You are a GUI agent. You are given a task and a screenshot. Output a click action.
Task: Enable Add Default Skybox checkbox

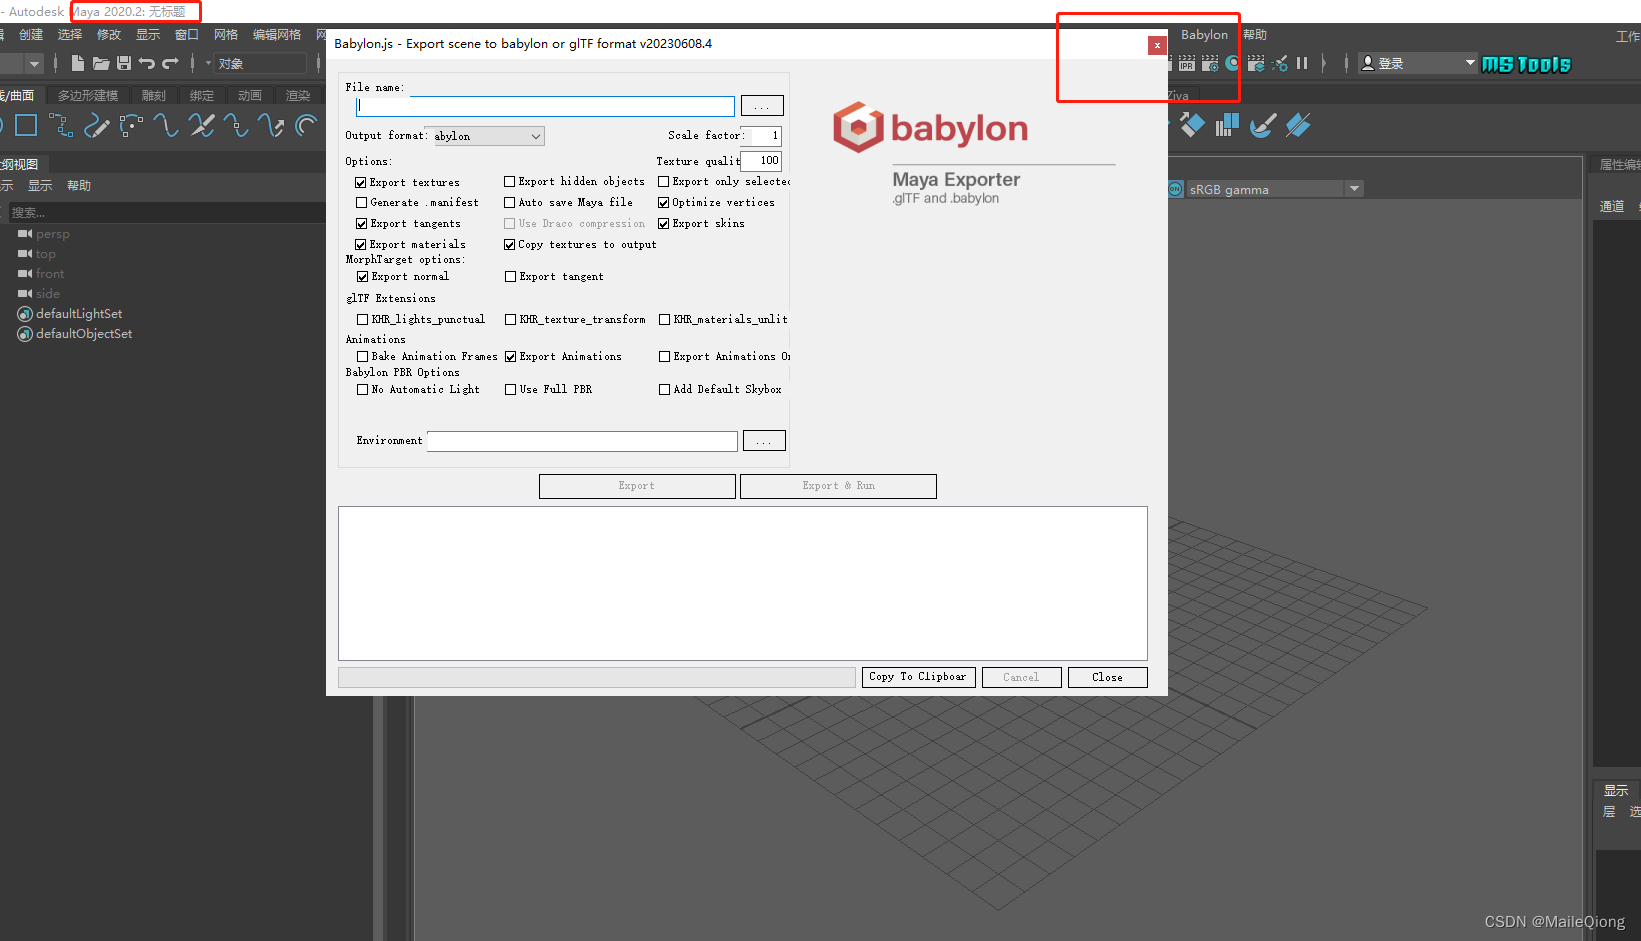pyautogui.click(x=665, y=390)
